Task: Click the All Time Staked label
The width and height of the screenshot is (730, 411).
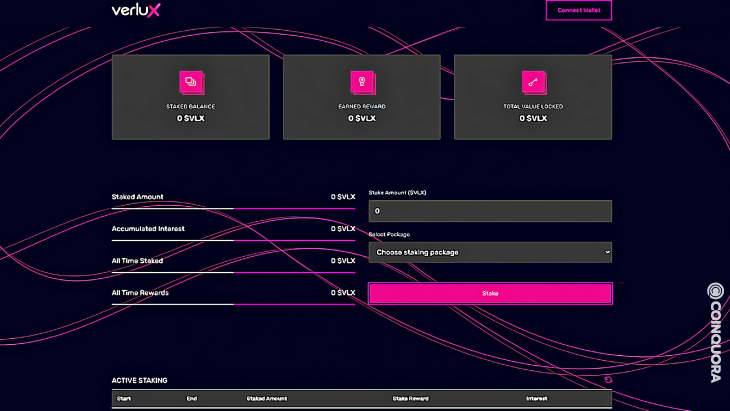Action: point(137,261)
